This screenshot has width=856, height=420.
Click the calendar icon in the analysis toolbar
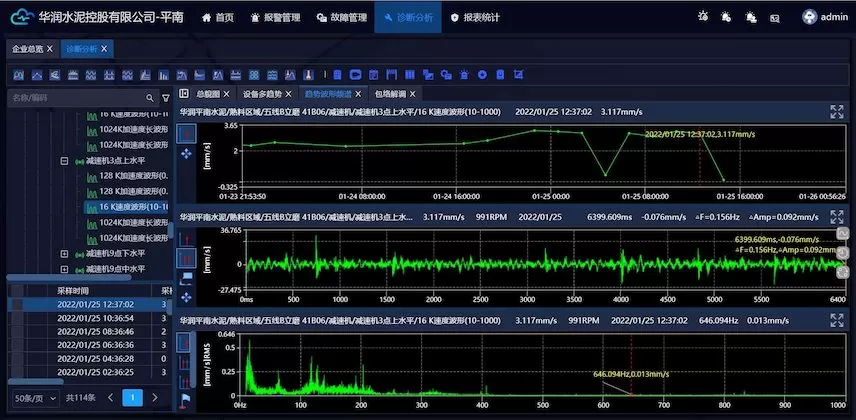pyautogui.click(x=373, y=75)
